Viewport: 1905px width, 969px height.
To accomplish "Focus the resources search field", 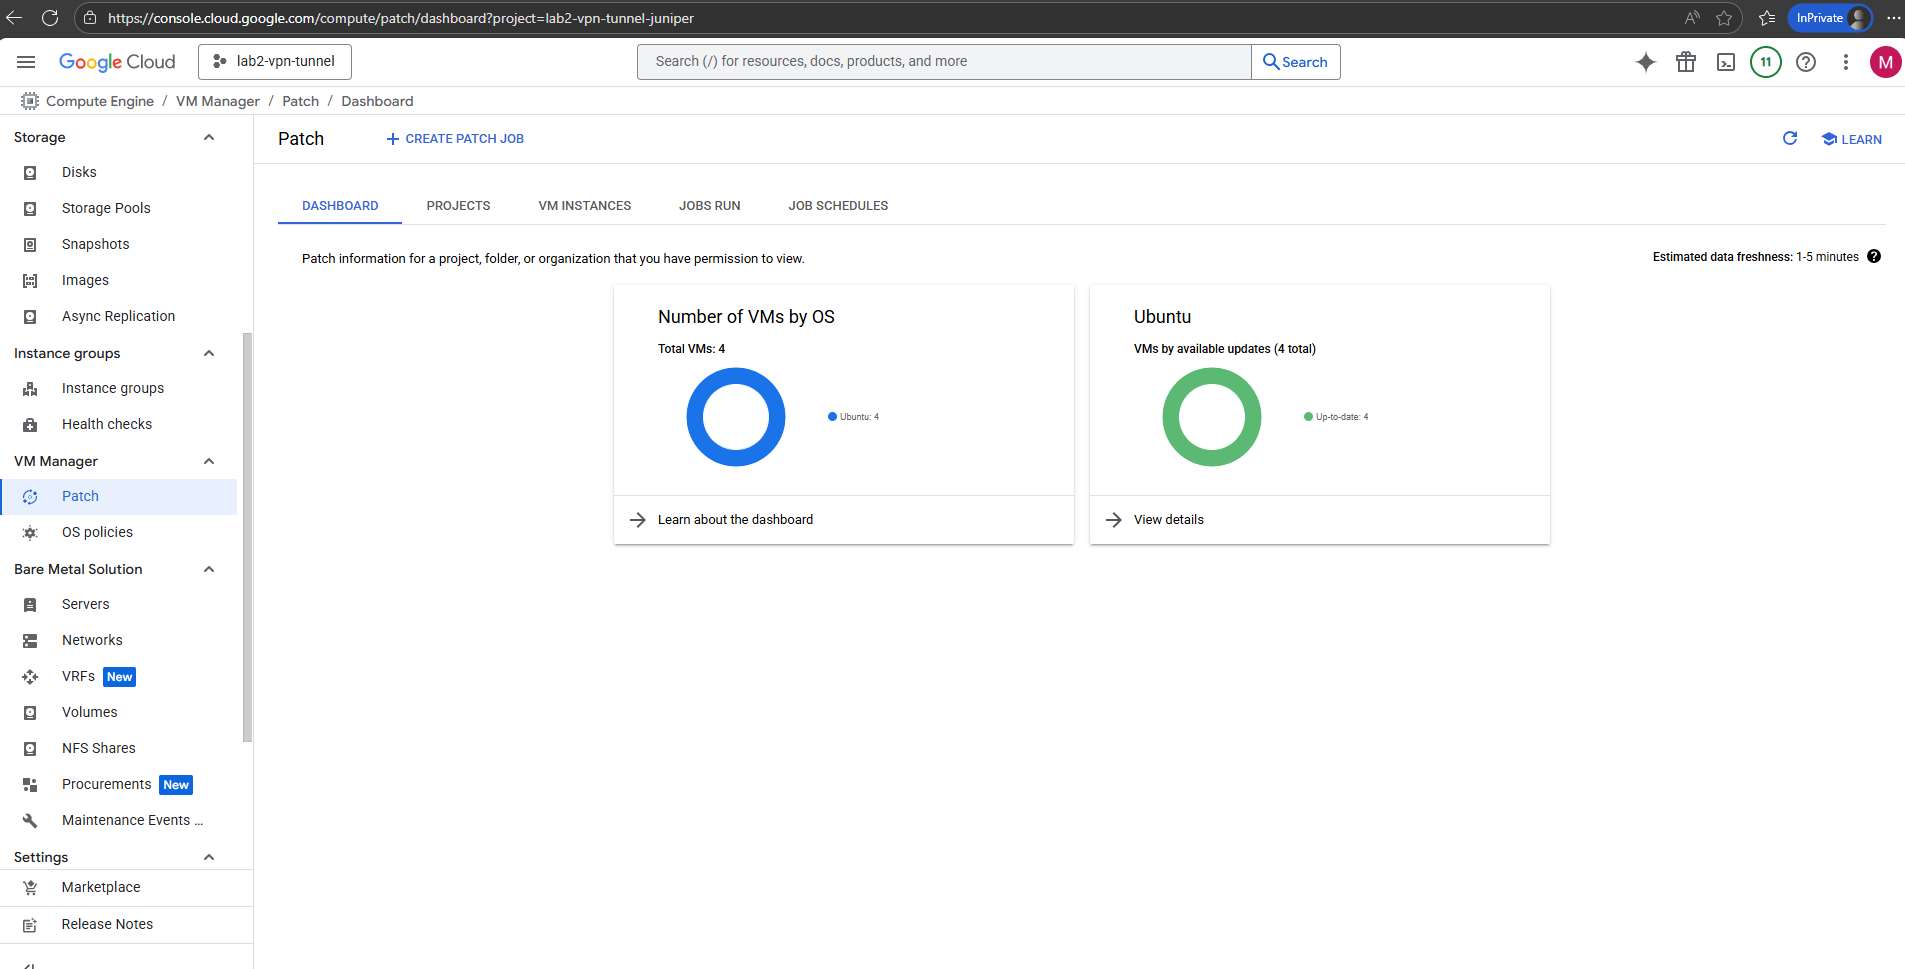I will point(944,62).
